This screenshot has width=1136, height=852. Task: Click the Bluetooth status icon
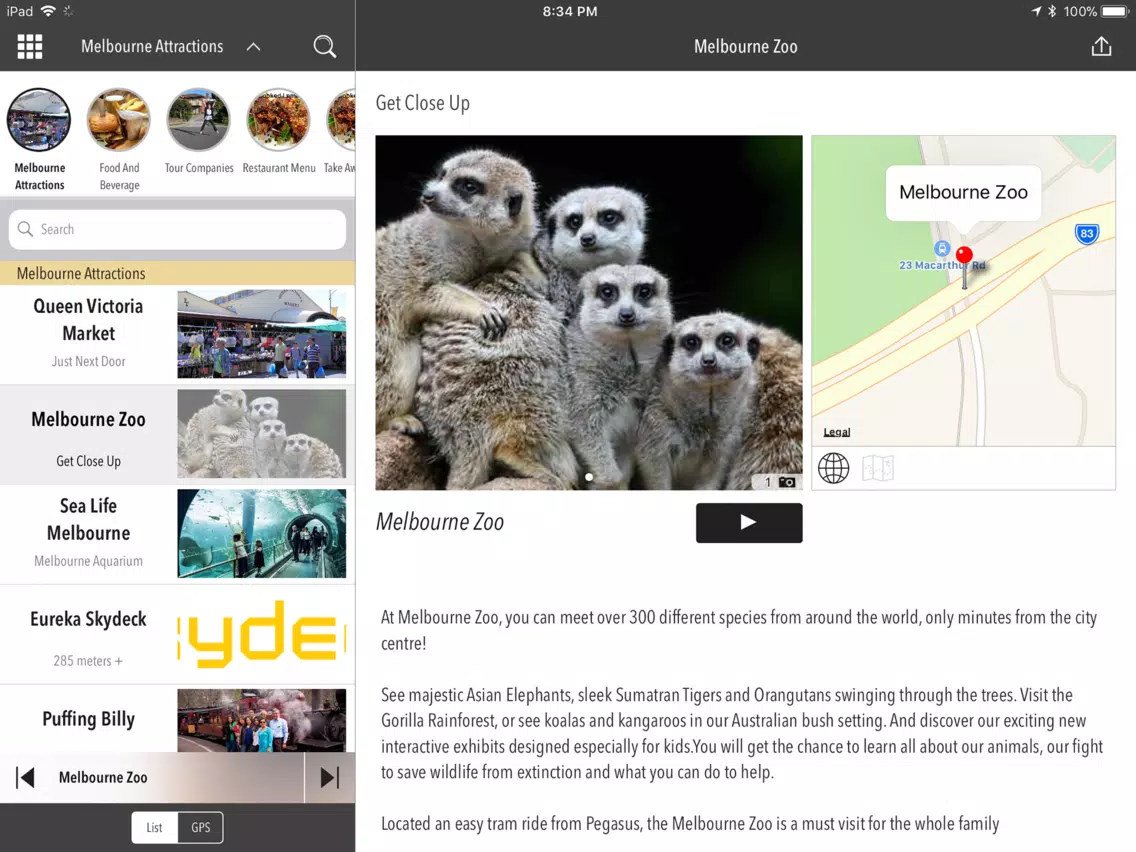1052,11
